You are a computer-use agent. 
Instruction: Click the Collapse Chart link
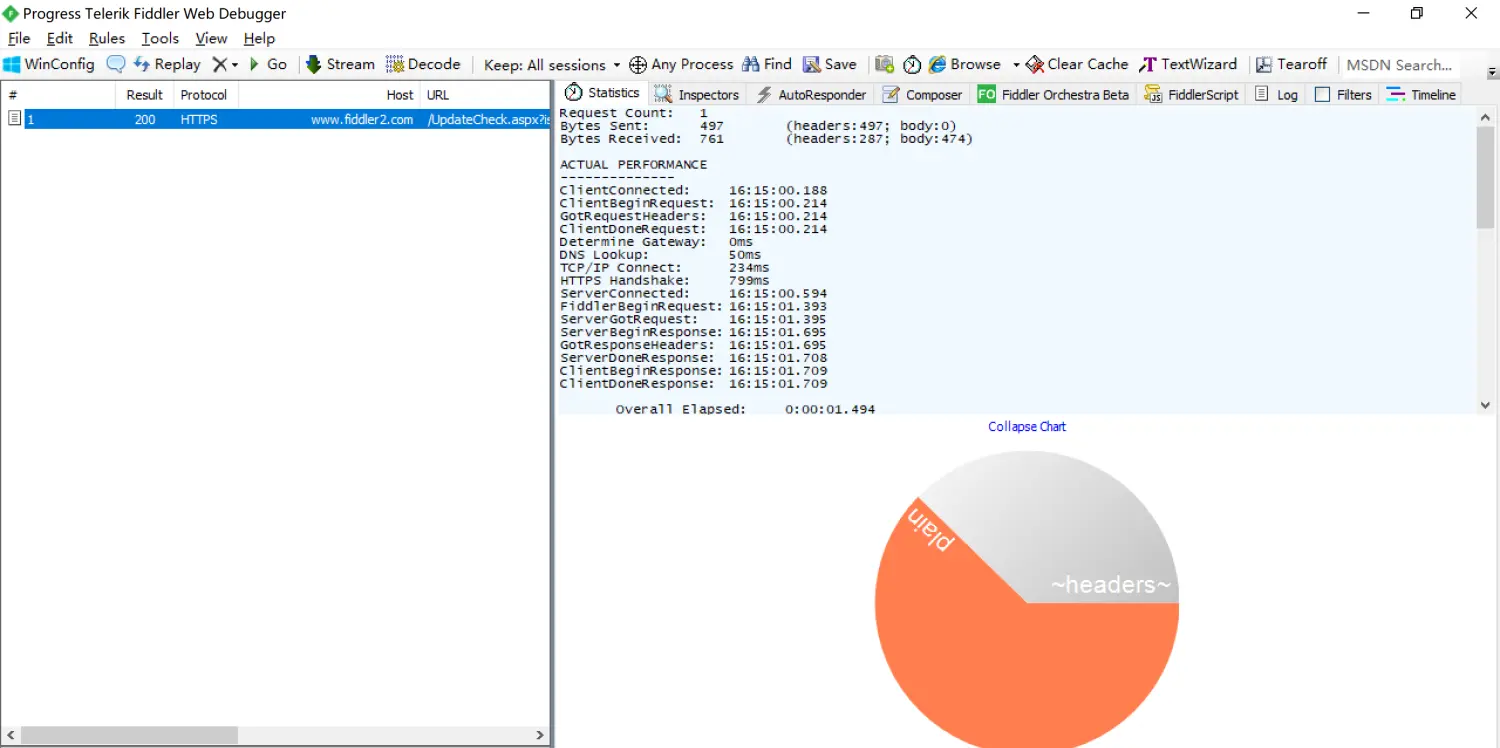tap(1027, 426)
